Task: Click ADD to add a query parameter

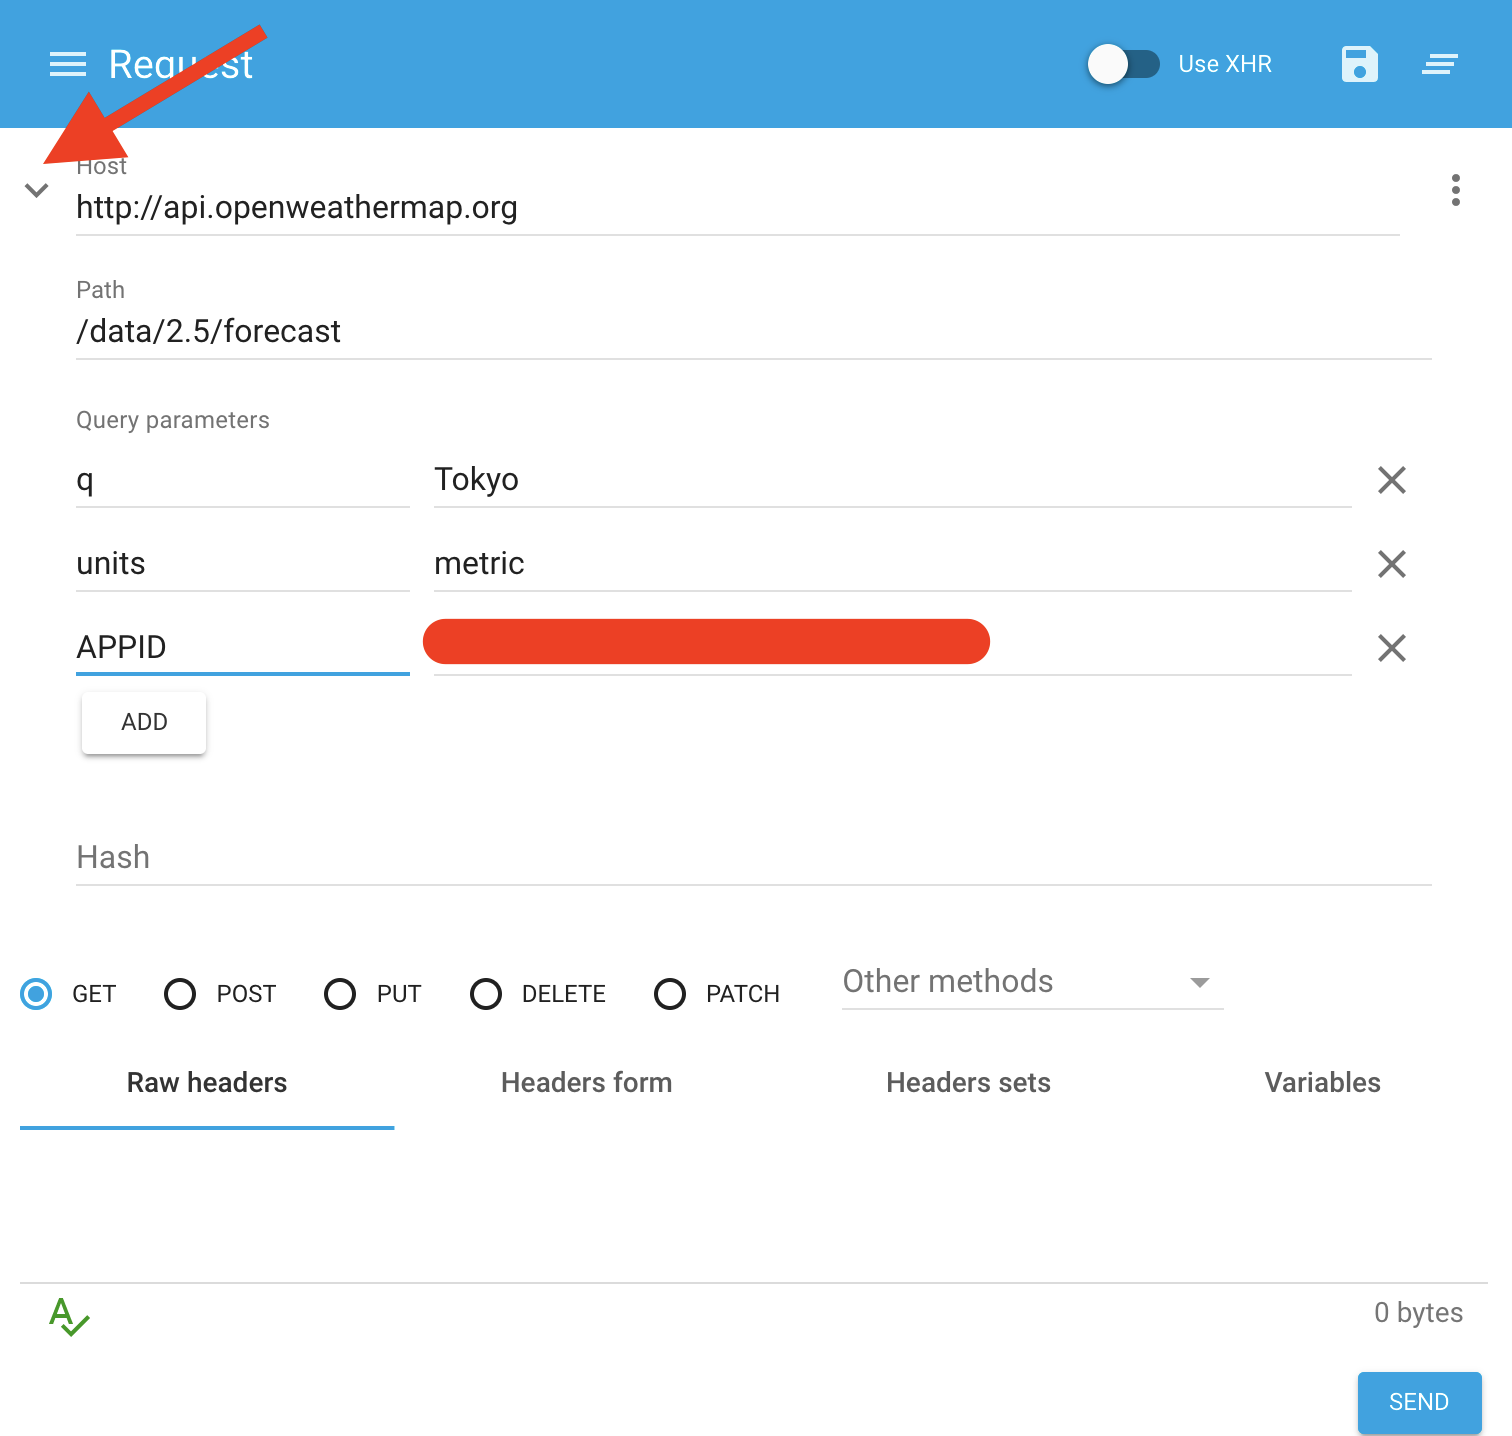Action: click(144, 722)
